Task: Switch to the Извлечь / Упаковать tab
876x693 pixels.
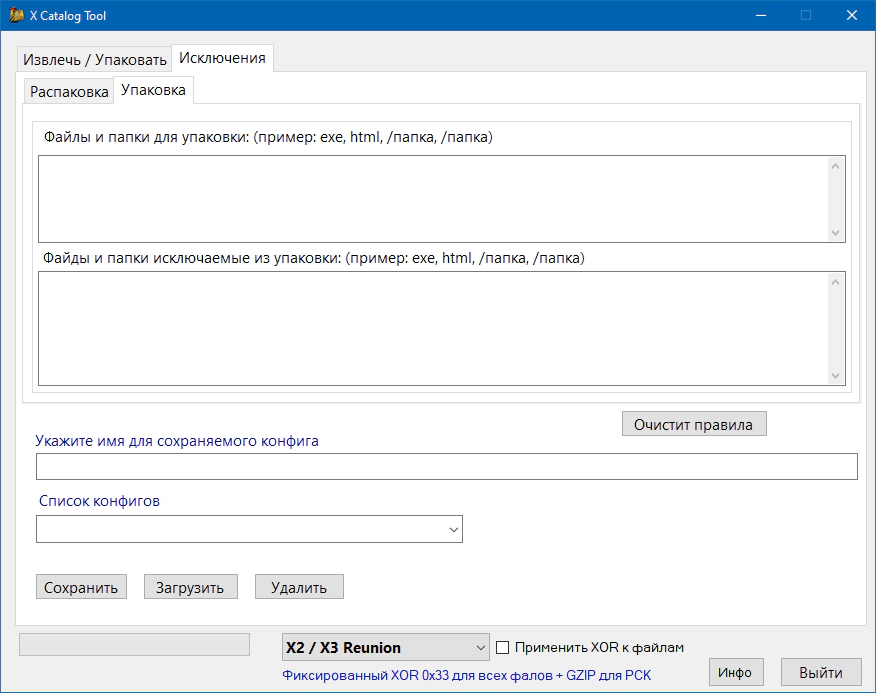Action: (x=94, y=59)
